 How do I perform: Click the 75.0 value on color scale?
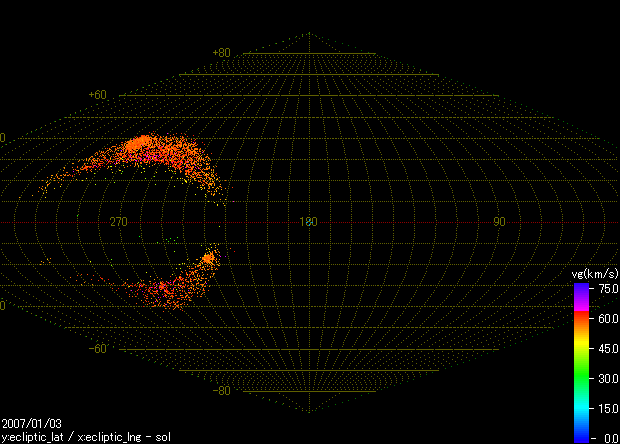(606, 288)
